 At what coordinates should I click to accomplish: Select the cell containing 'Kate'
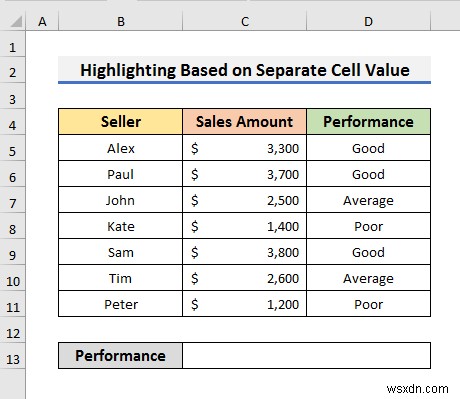click(121, 226)
